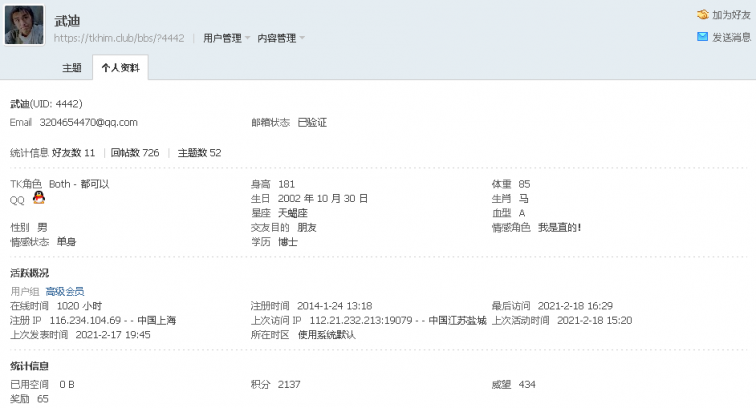Switch to the 主题 tab
The width and height of the screenshot is (756, 408).
pos(72,68)
